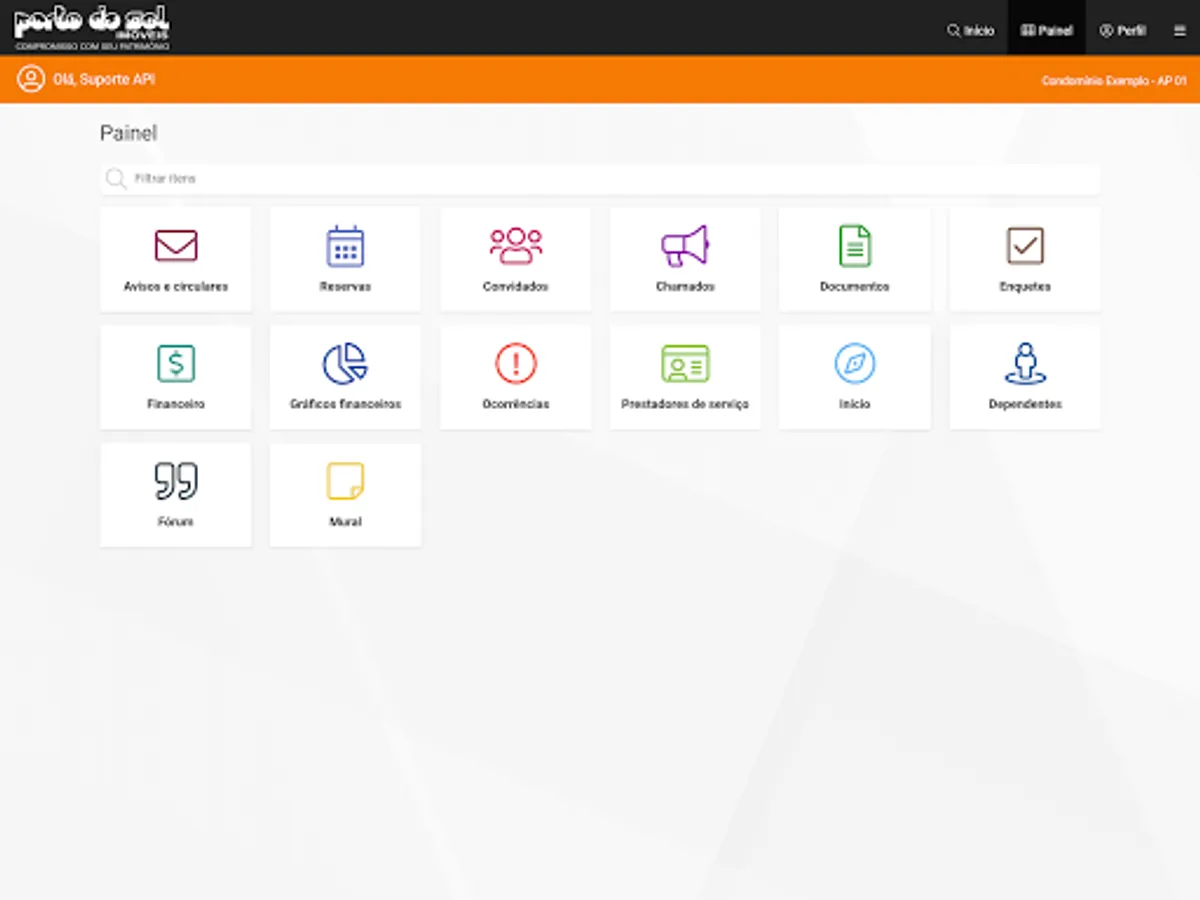Click the Olá, Suporte API greeting

click(x=104, y=79)
